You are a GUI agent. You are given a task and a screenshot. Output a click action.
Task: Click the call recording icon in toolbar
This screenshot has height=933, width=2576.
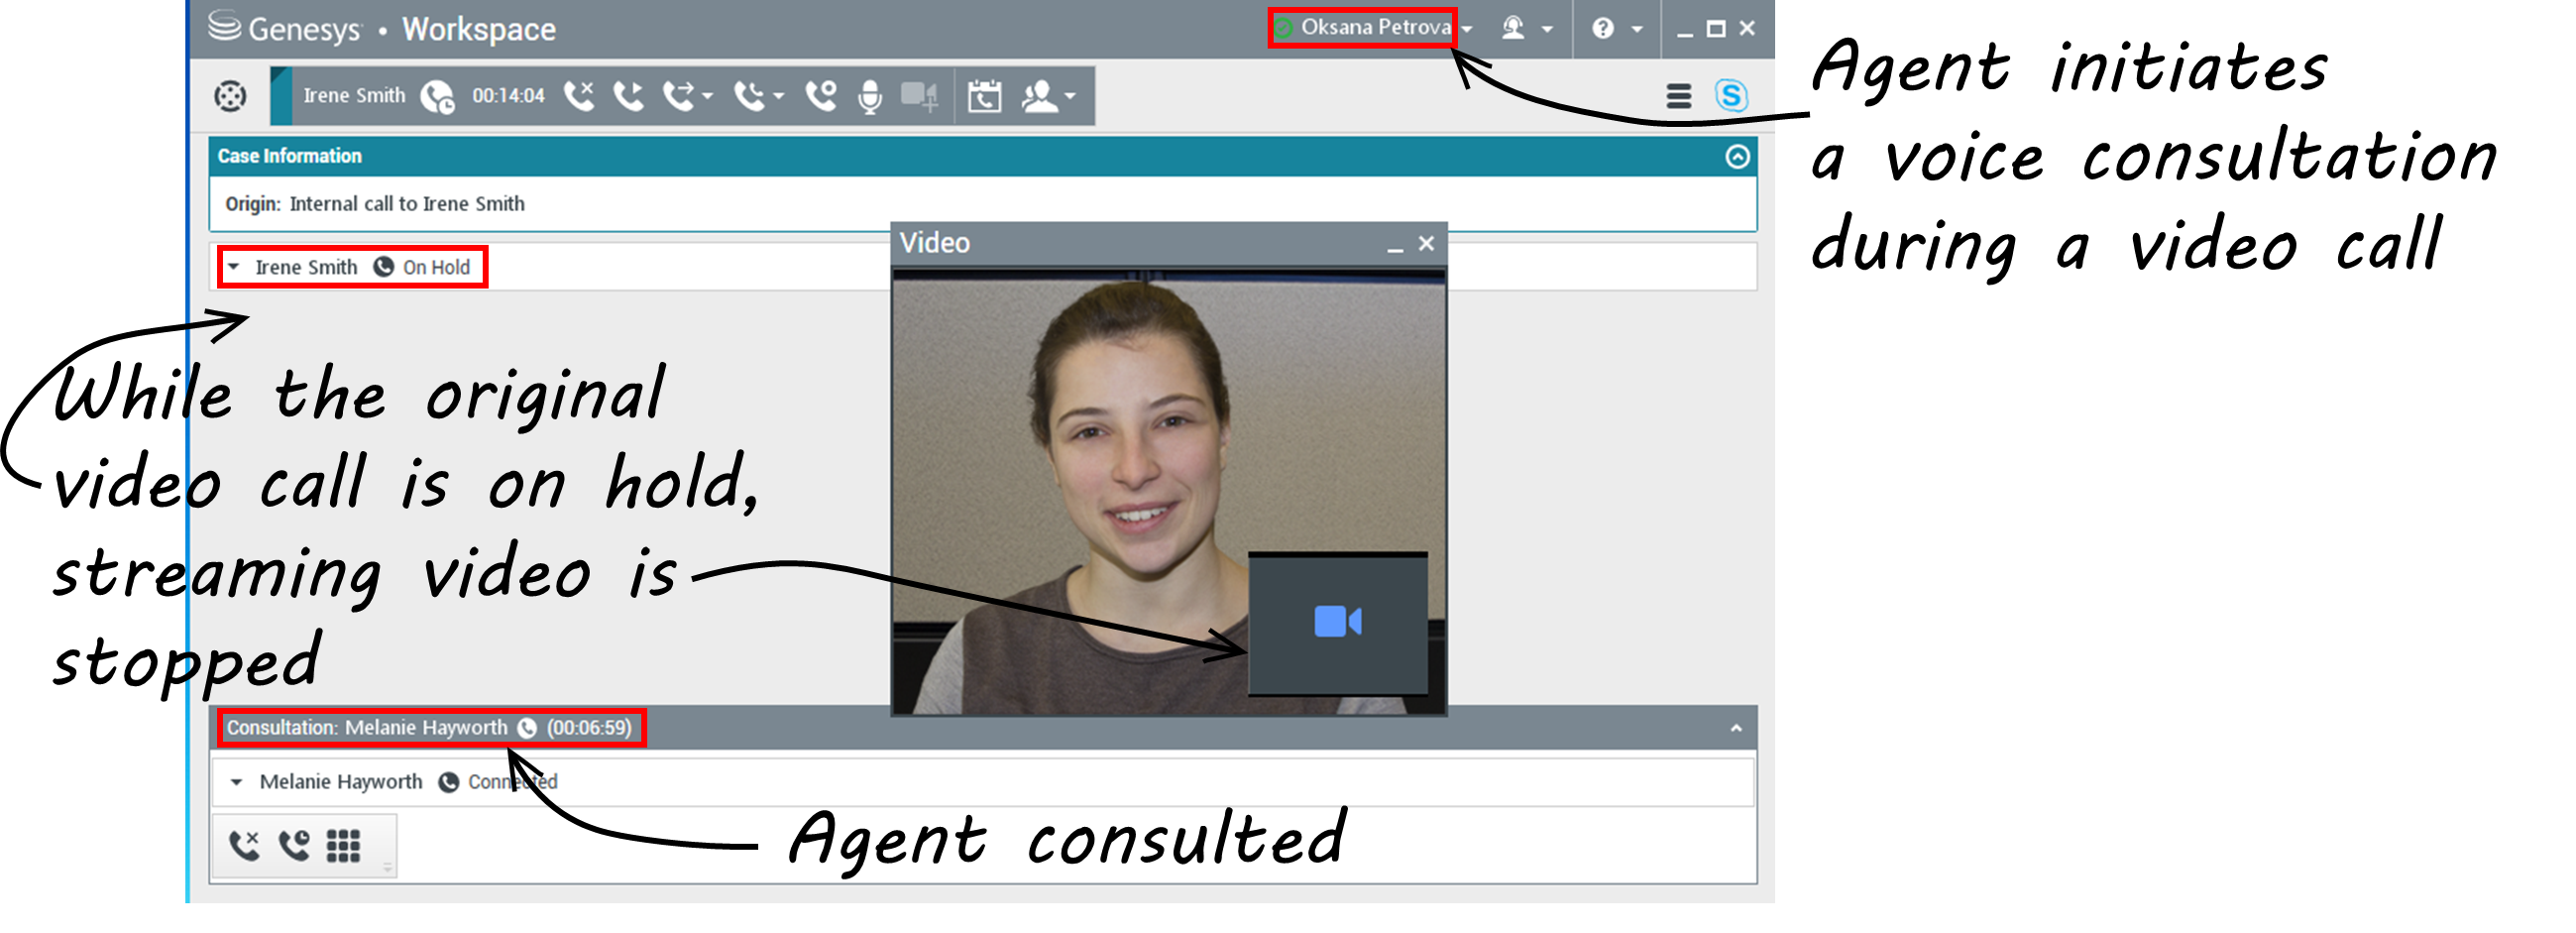point(821,96)
